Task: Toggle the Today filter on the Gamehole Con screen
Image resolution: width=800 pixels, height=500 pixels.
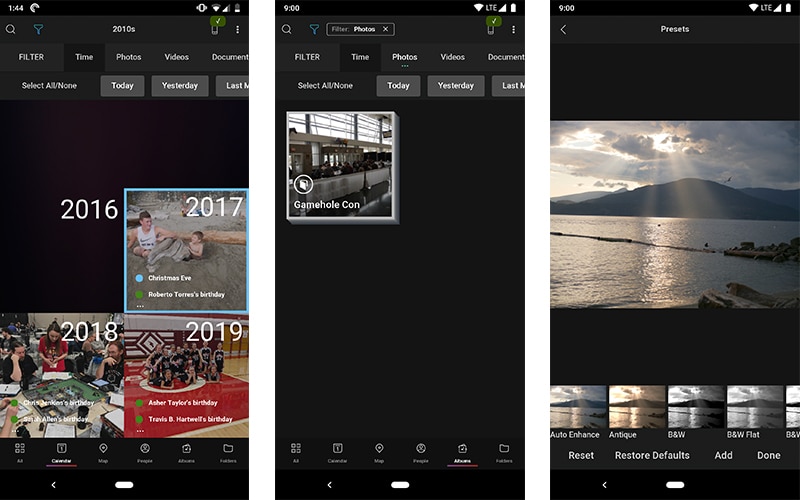Action: [x=398, y=86]
